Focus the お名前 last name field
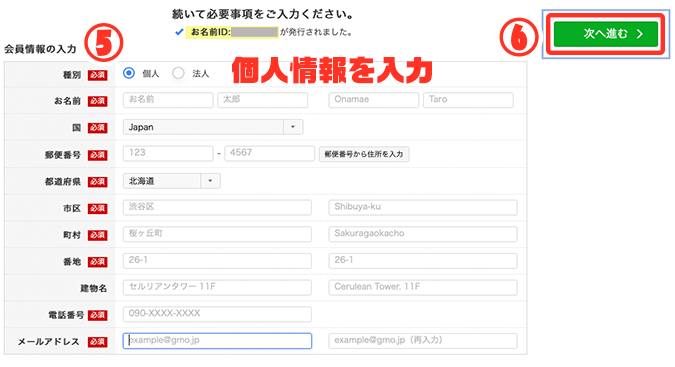The width and height of the screenshot is (675, 367). coord(168,100)
